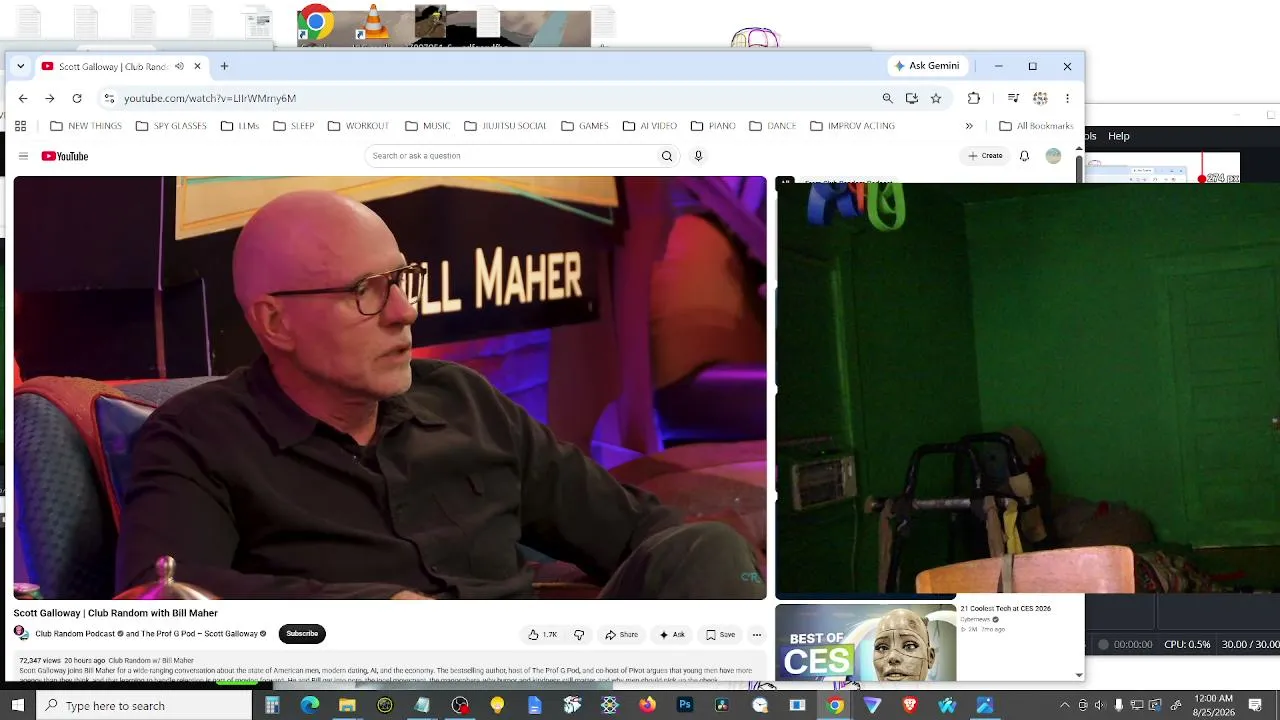
Task: Open the Chrome apps grid shortcut
Action: tap(20, 126)
